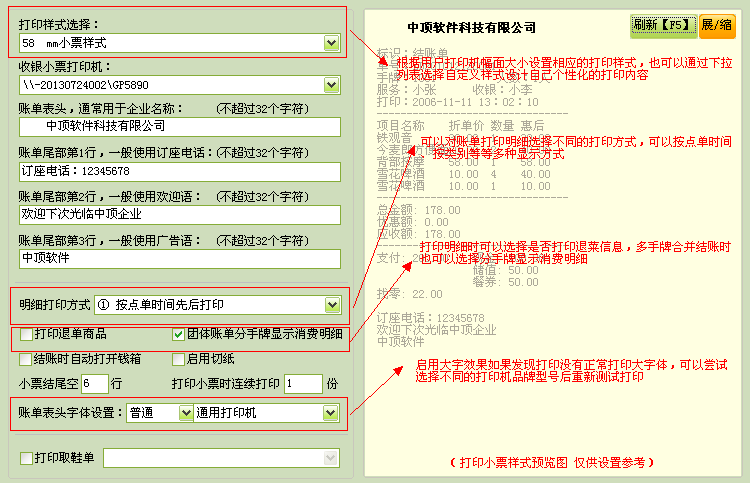Click the 连续打印 copies number field
Image resolution: width=750 pixels, height=483 pixels.
[302, 384]
